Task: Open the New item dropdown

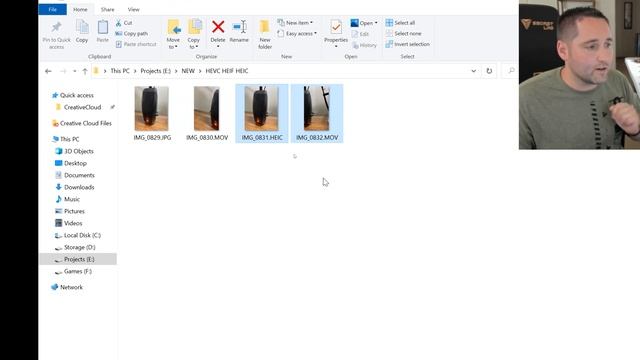Action: click(x=295, y=23)
